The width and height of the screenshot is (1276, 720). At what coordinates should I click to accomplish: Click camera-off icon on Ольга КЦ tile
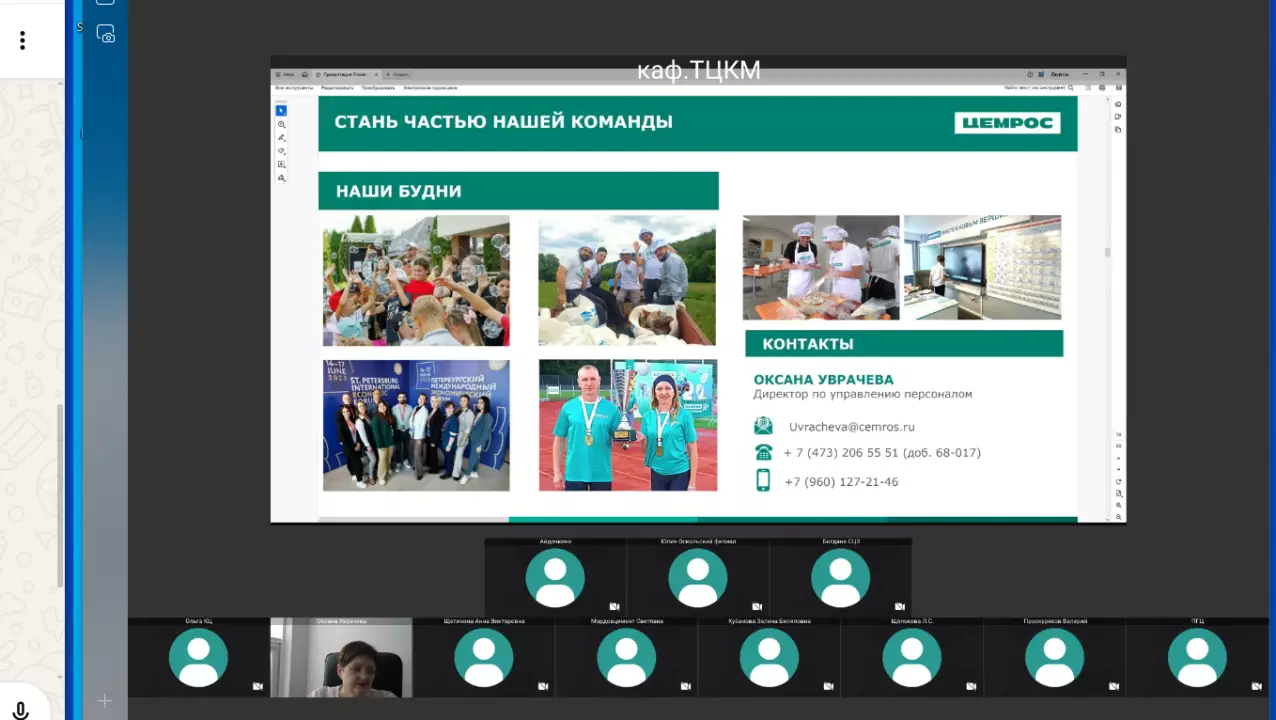(258, 686)
